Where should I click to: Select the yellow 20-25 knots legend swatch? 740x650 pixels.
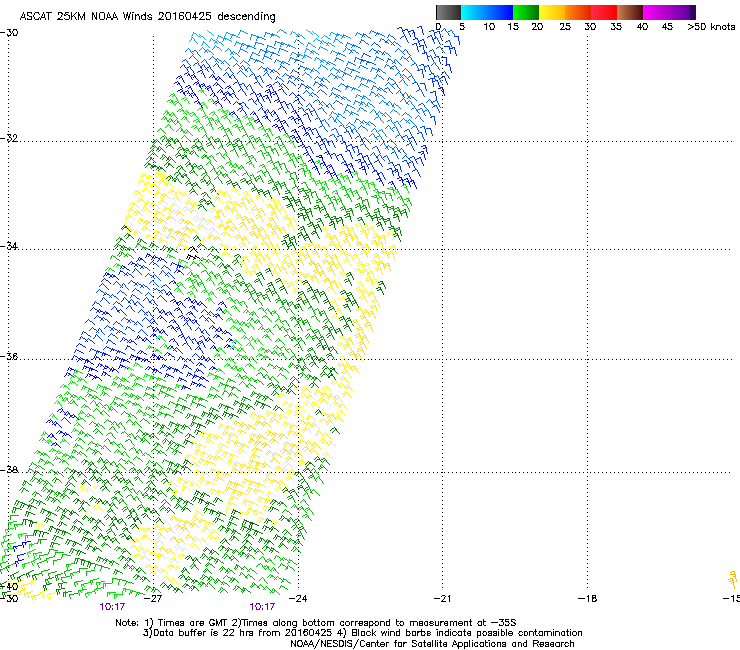click(552, 12)
